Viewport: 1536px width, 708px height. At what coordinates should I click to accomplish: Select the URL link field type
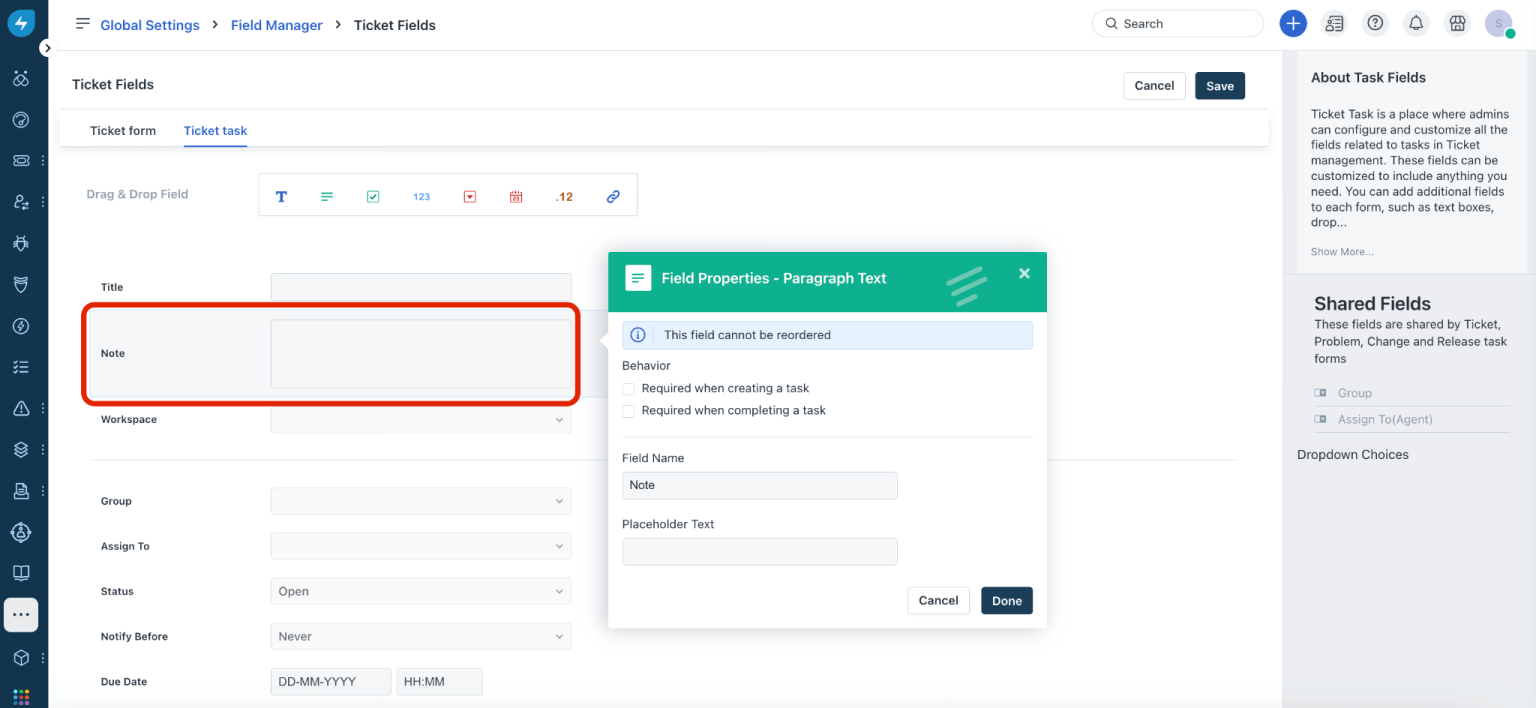(612, 196)
